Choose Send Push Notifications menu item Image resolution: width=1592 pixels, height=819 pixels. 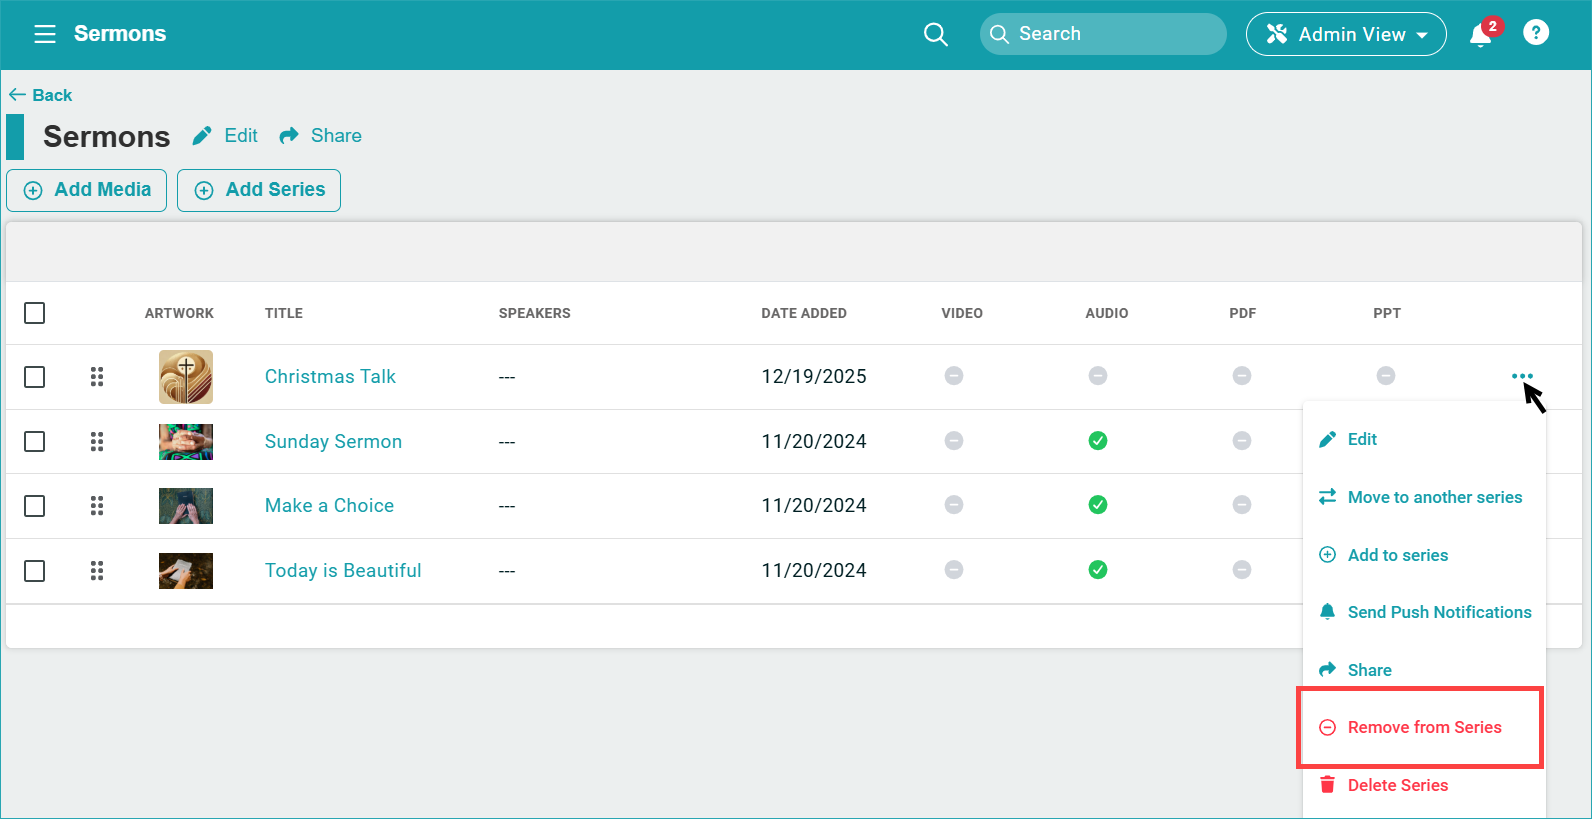(1438, 612)
